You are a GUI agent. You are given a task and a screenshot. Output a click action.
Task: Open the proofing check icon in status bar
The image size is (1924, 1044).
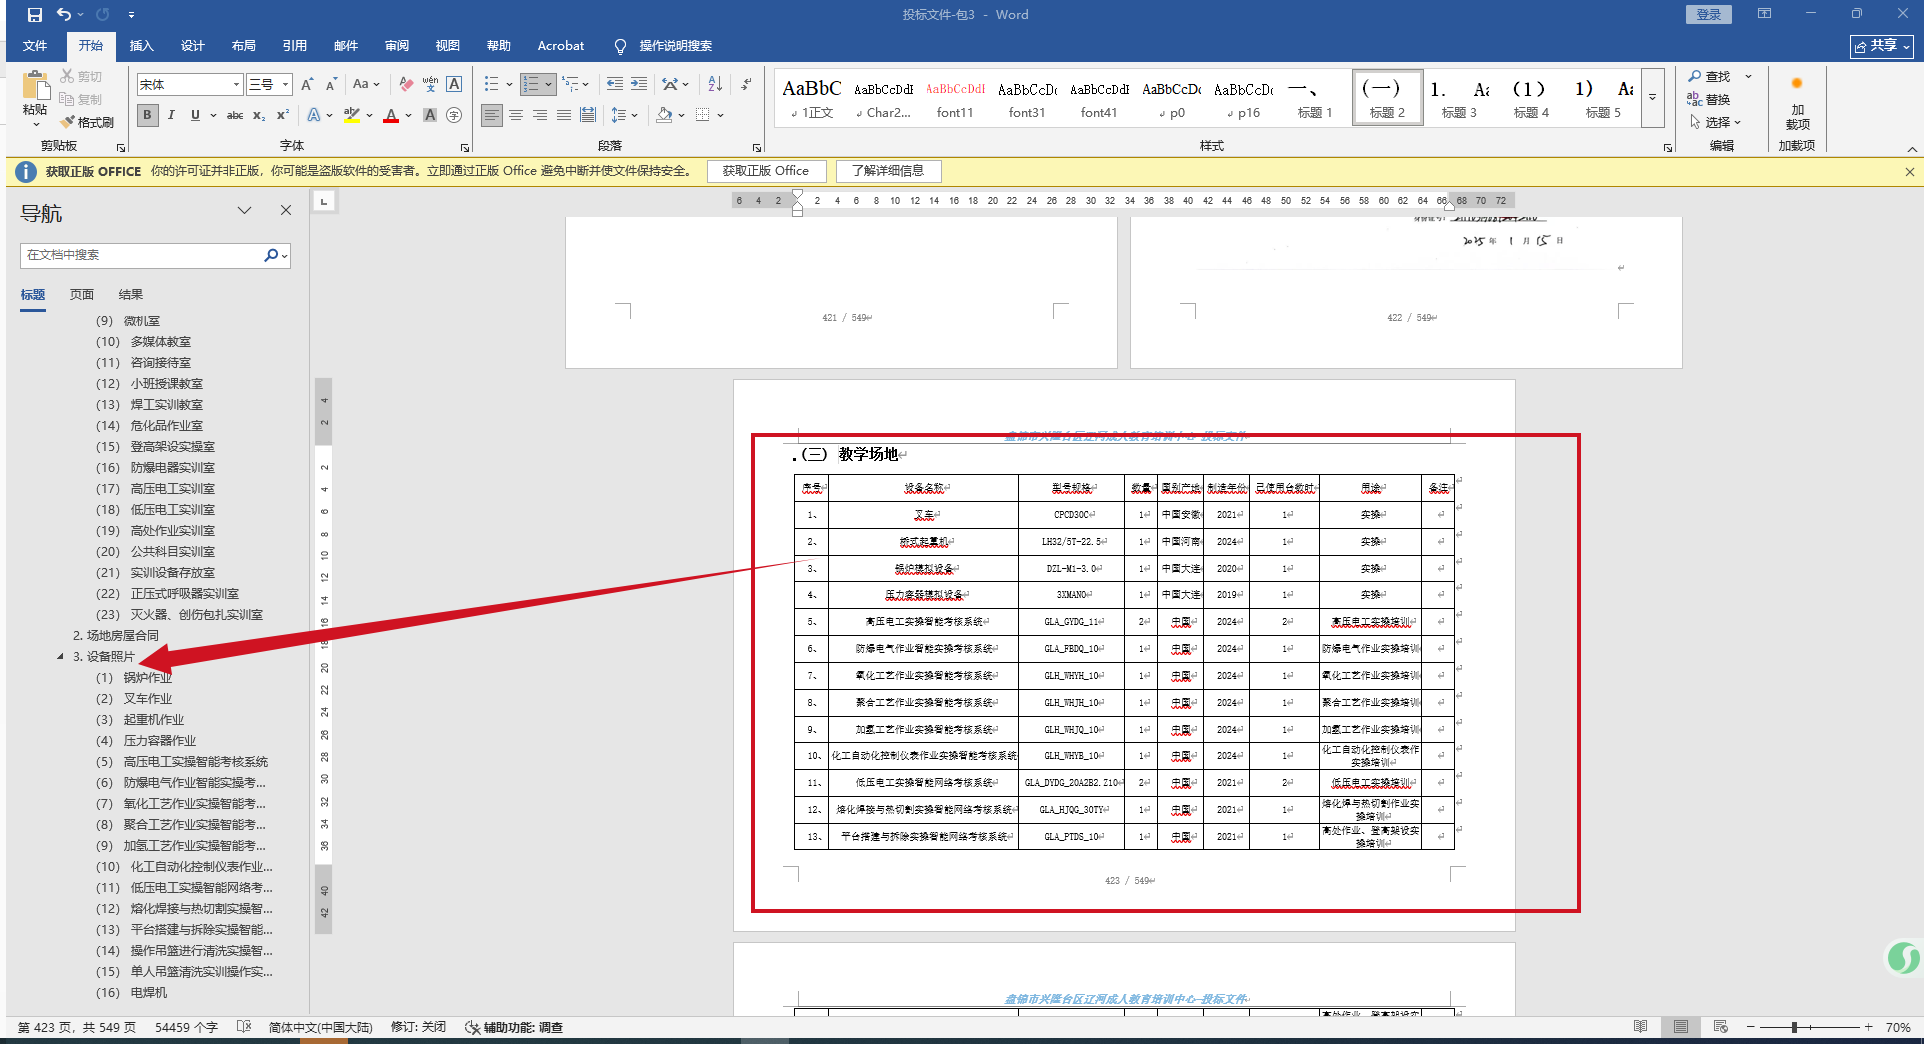point(244,1027)
